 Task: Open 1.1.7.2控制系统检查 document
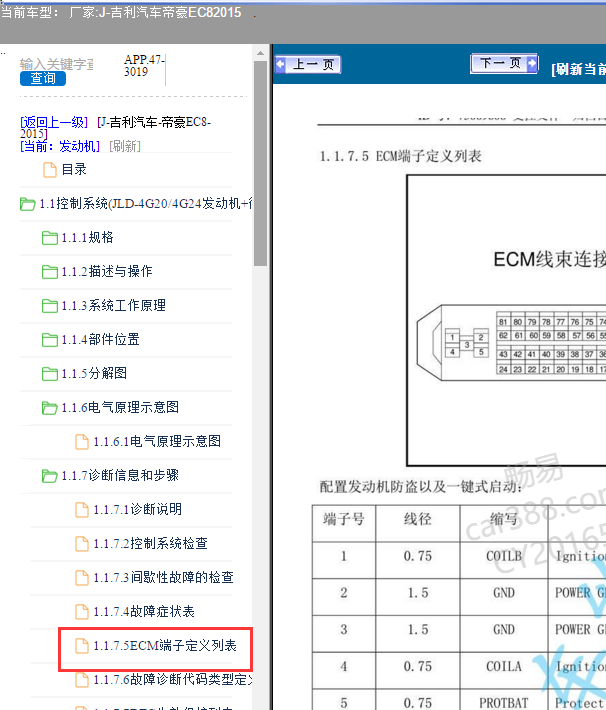point(150,543)
